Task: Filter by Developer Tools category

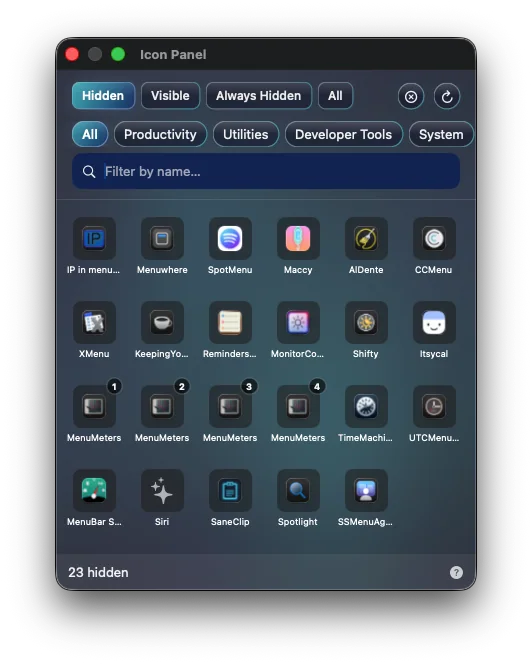Action: point(344,134)
